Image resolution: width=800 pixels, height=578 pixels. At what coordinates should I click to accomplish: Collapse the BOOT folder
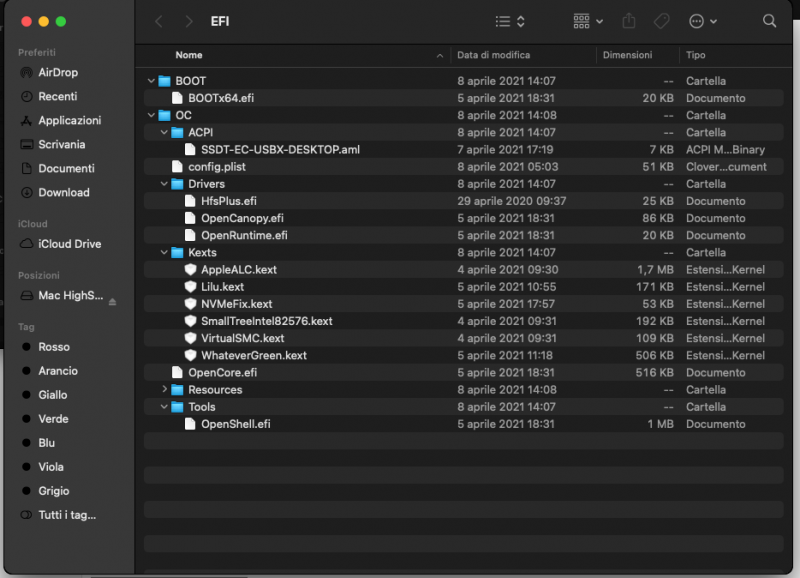click(x=151, y=81)
